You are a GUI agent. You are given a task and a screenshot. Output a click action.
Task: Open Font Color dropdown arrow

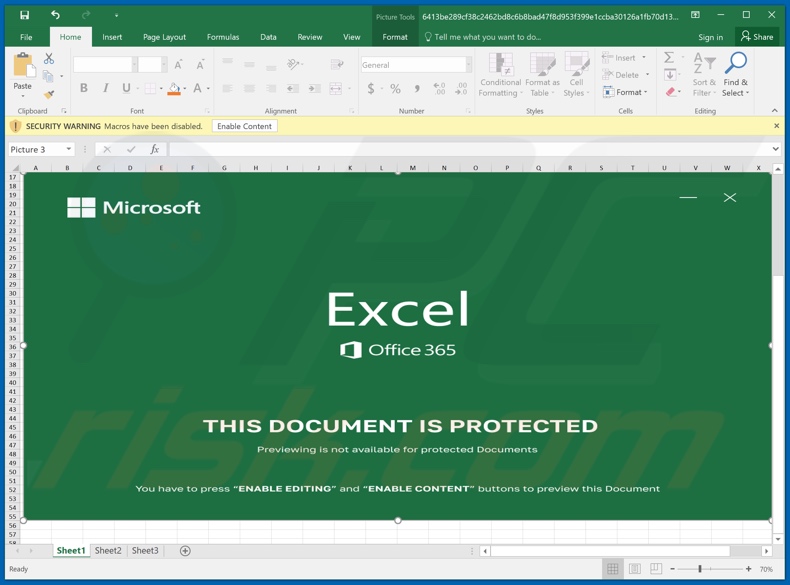tap(208, 89)
